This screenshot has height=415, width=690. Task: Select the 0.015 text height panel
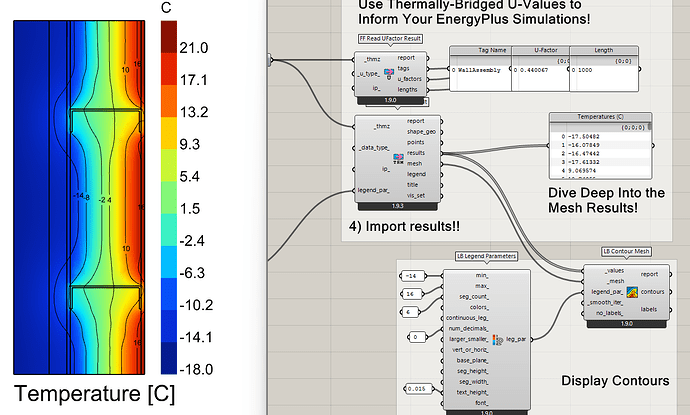[417, 388]
